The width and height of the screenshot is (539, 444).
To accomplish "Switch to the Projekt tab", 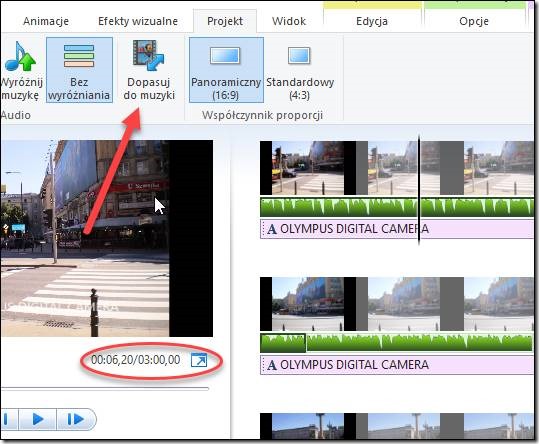I will tap(225, 21).
